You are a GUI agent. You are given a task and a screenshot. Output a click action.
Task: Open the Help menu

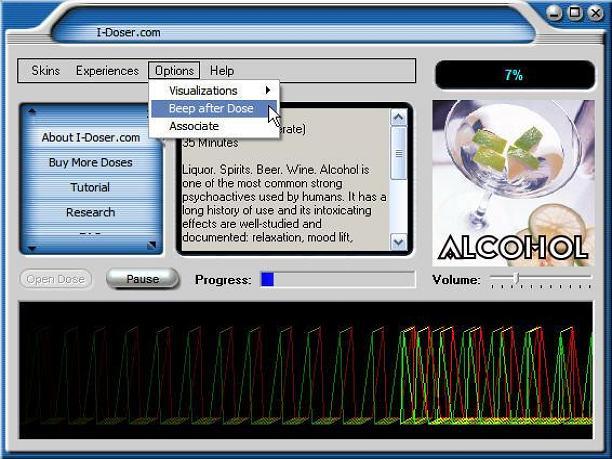point(222,71)
